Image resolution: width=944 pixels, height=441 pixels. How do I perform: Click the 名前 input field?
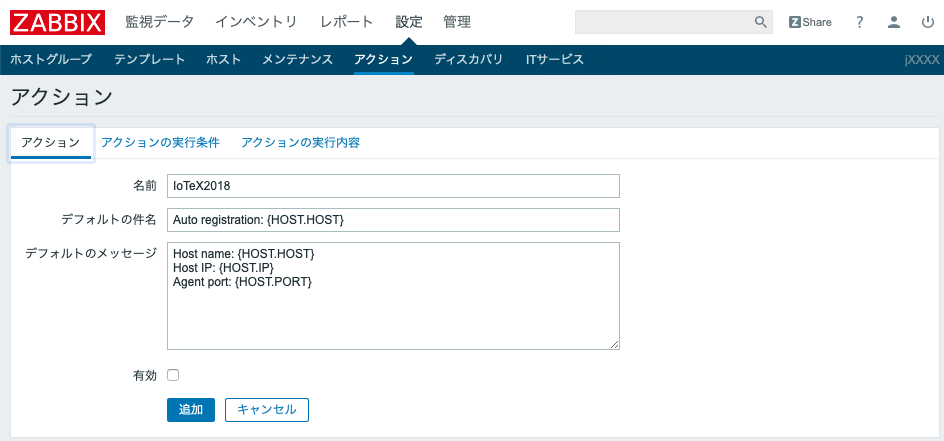point(393,186)
